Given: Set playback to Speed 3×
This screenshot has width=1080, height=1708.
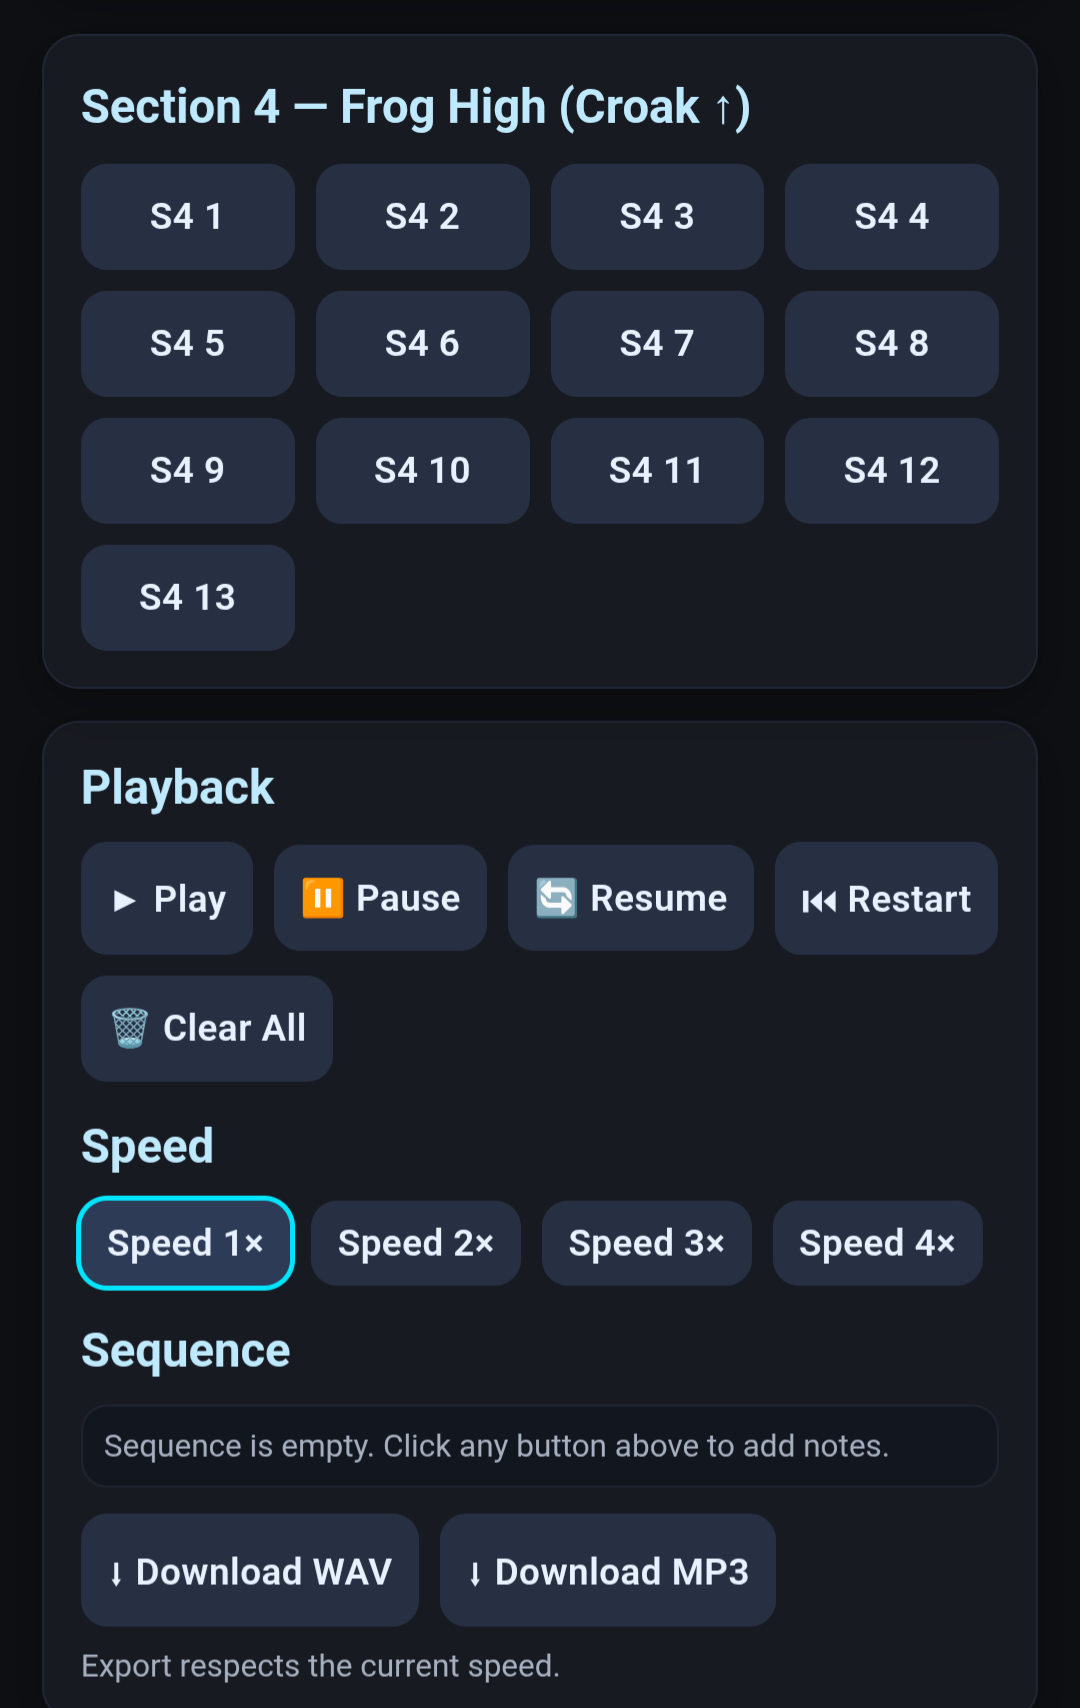Looking at the screenshot, I should coord(647,1243).
